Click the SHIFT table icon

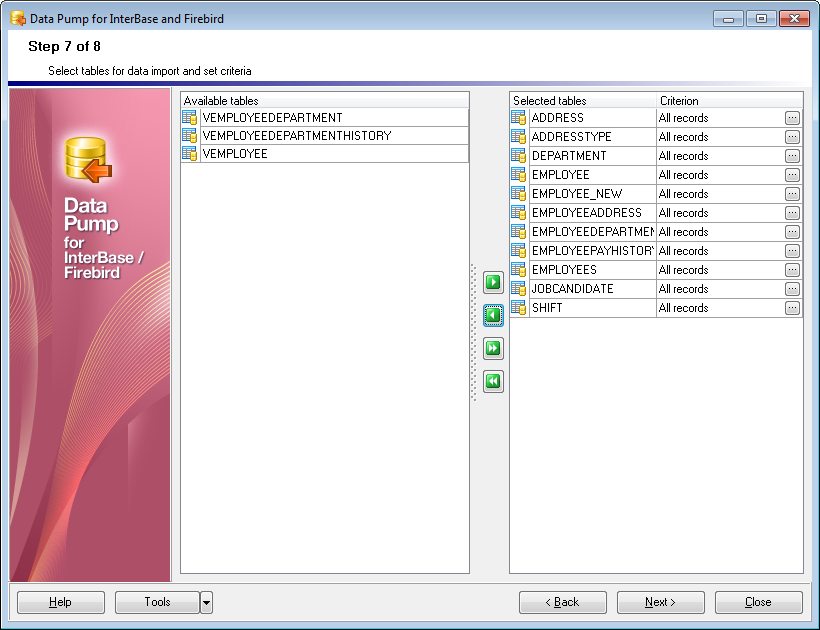pyautogui.click(x=518, y=308)
